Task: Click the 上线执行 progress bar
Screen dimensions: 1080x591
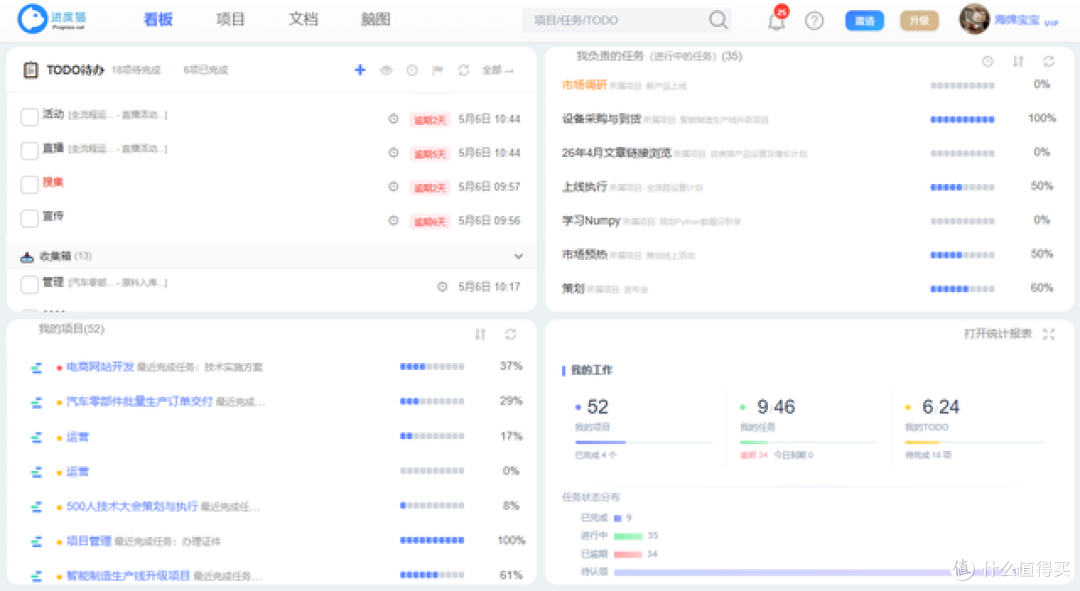Action: [962, 187]
